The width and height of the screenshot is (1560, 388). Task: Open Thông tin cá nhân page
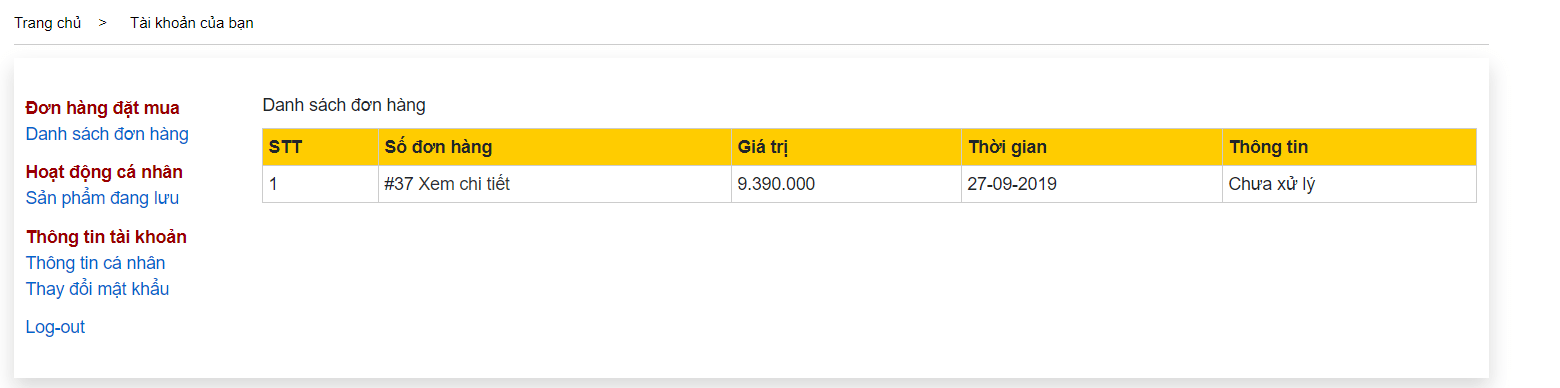tap(95, 263)
